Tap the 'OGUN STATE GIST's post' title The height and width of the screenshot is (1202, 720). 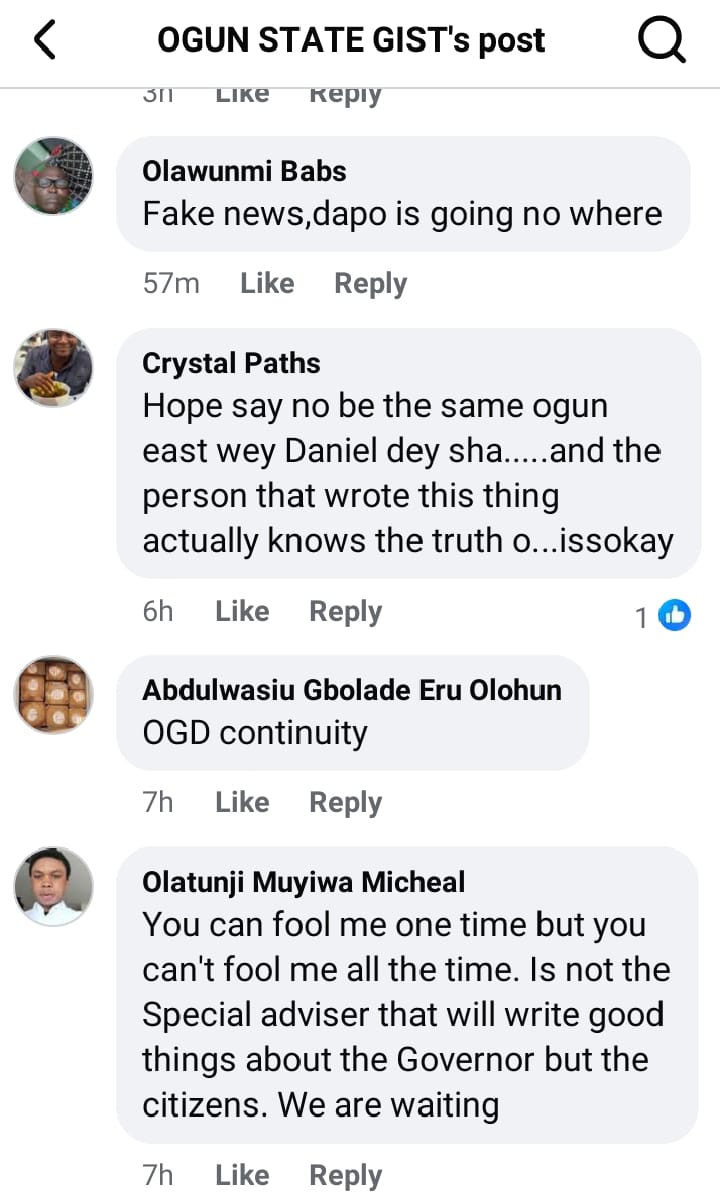click(x=351, y=41)
